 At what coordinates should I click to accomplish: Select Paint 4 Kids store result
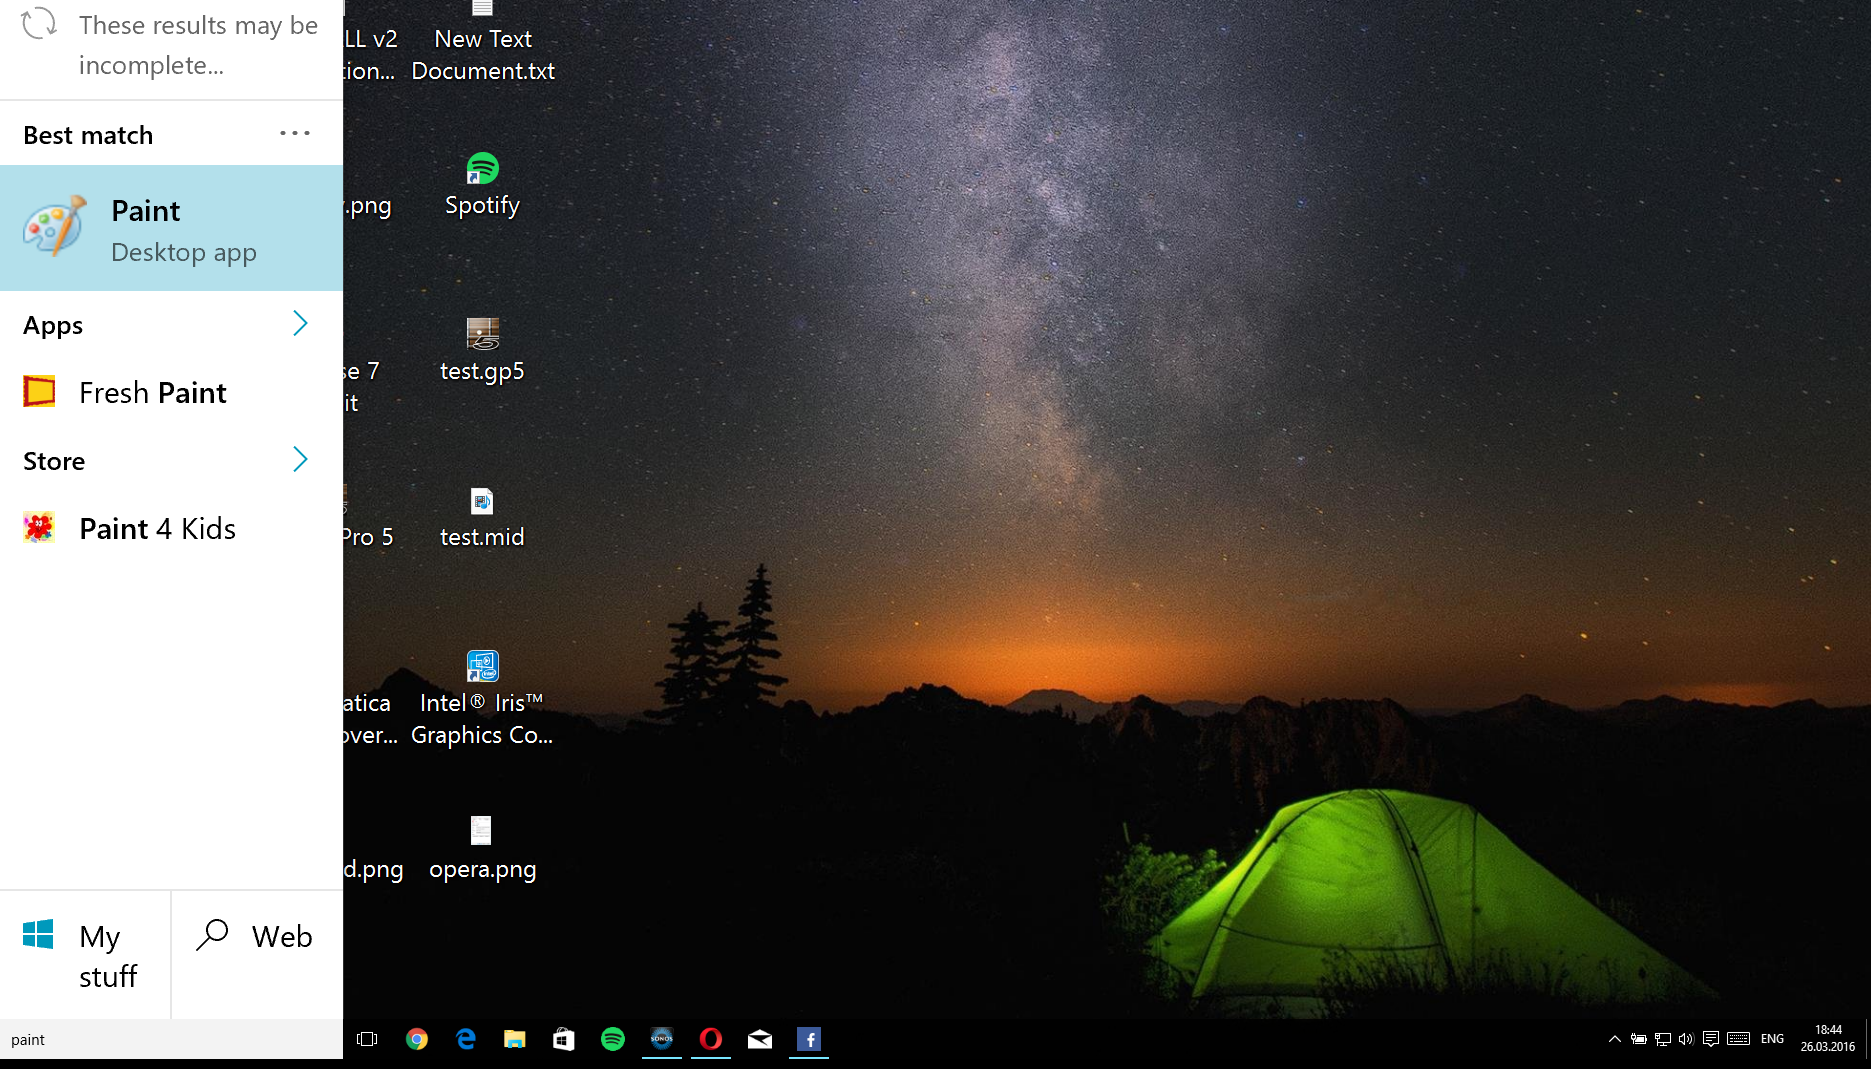pyautogui.click(x=171, y=528)
